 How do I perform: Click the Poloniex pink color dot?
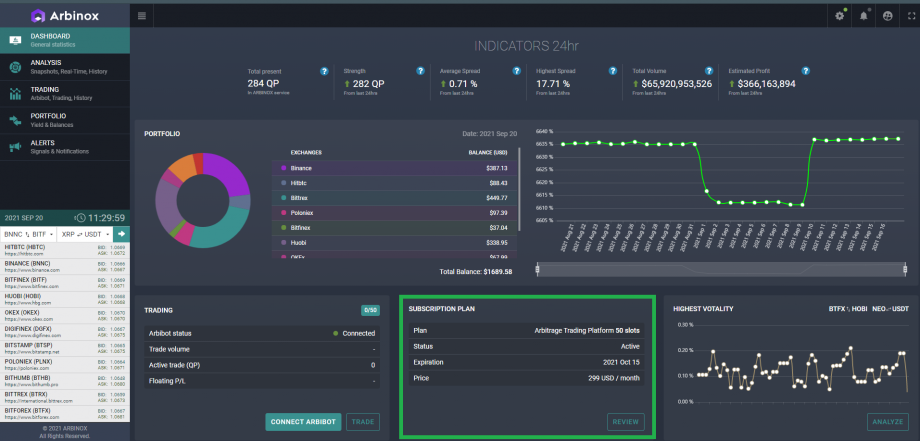pyautogui.click(x=283, y=212)
